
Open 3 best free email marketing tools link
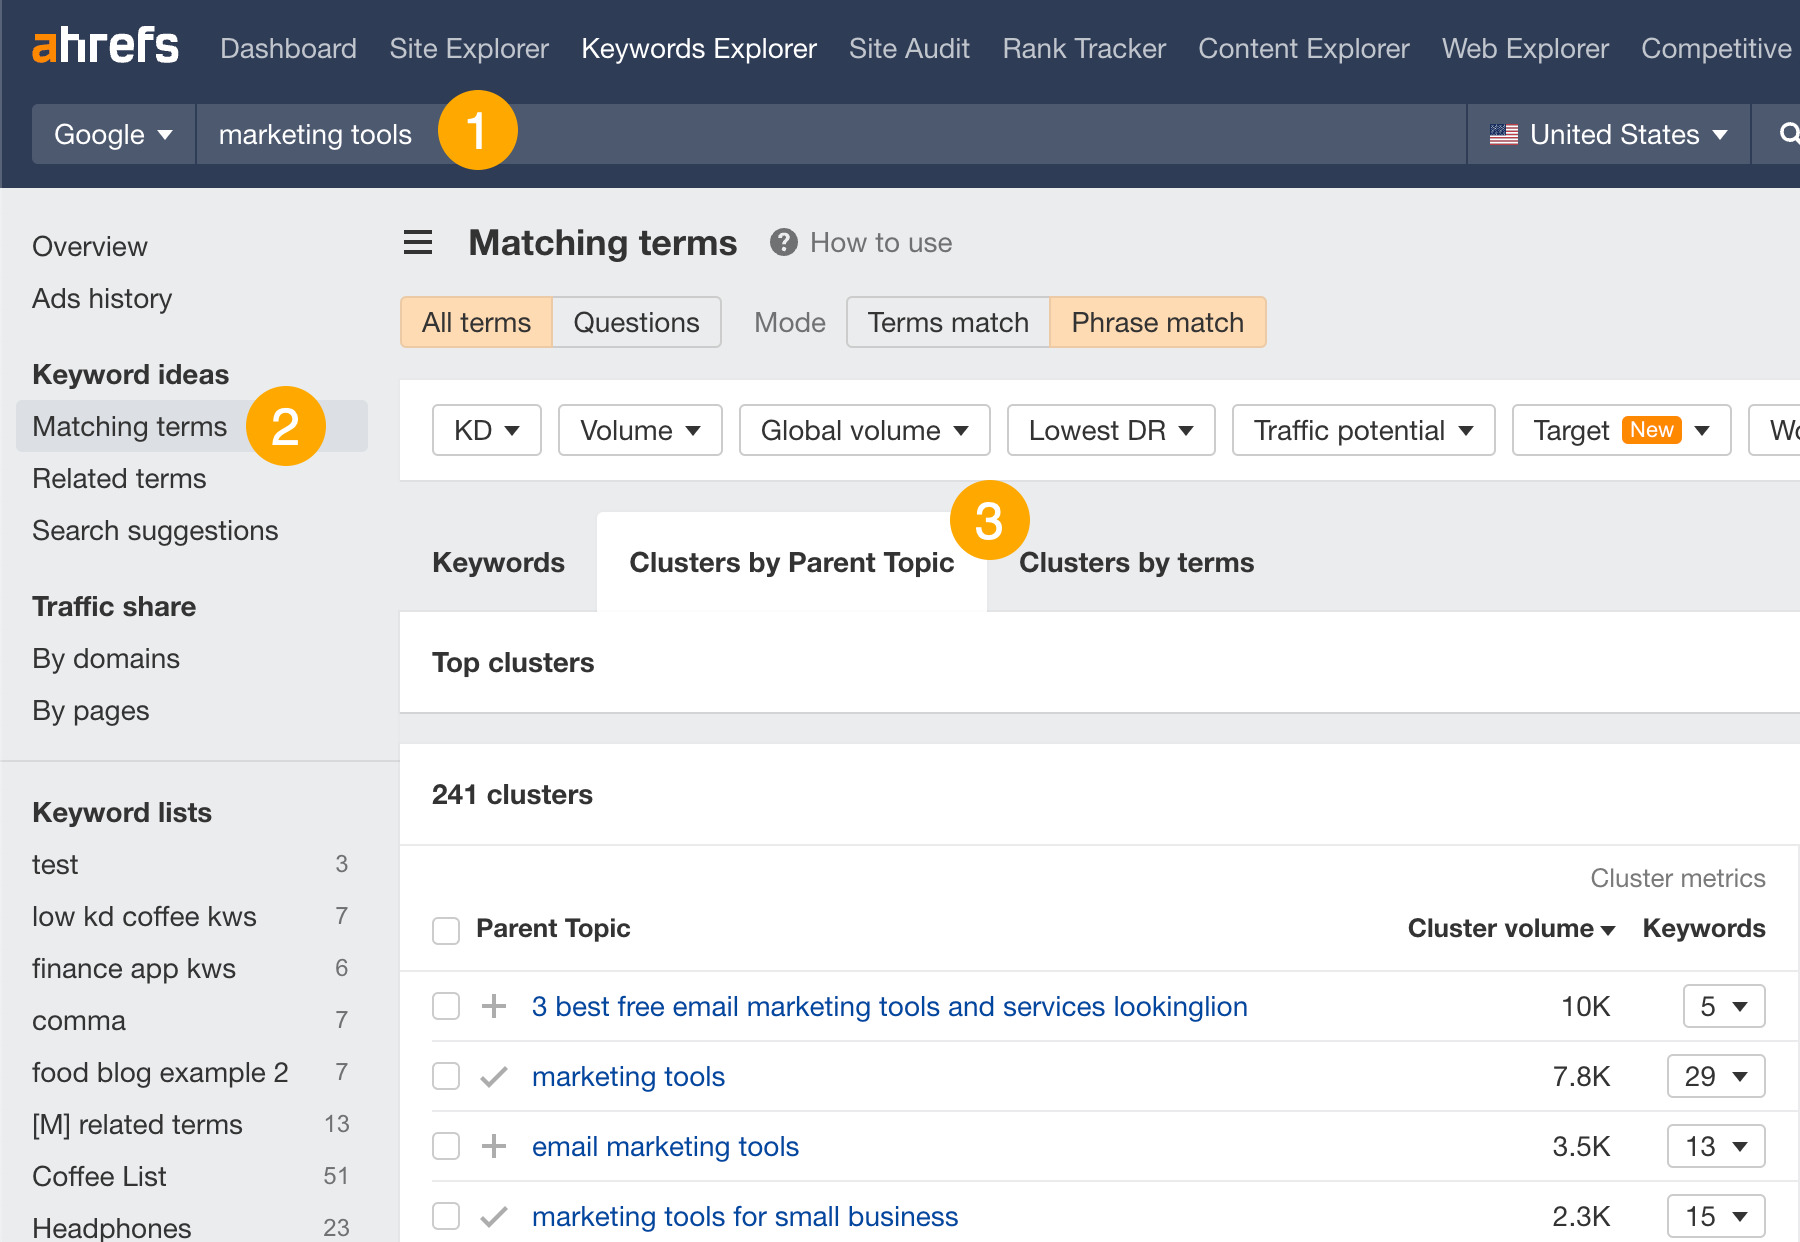(890, 1006)
